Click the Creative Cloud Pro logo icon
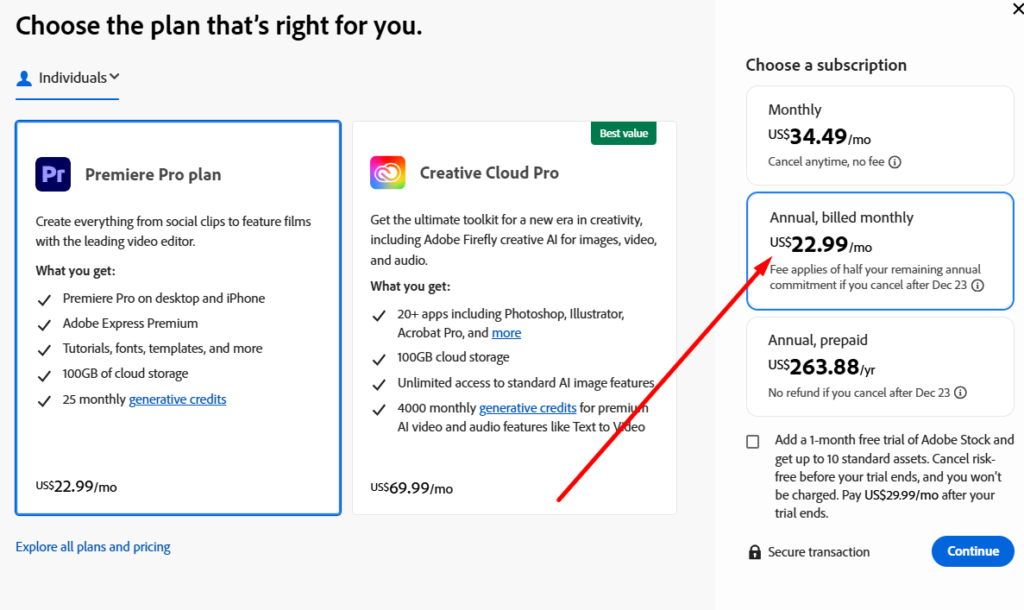This screenshot has width=1024, height=610. point(387,173)
